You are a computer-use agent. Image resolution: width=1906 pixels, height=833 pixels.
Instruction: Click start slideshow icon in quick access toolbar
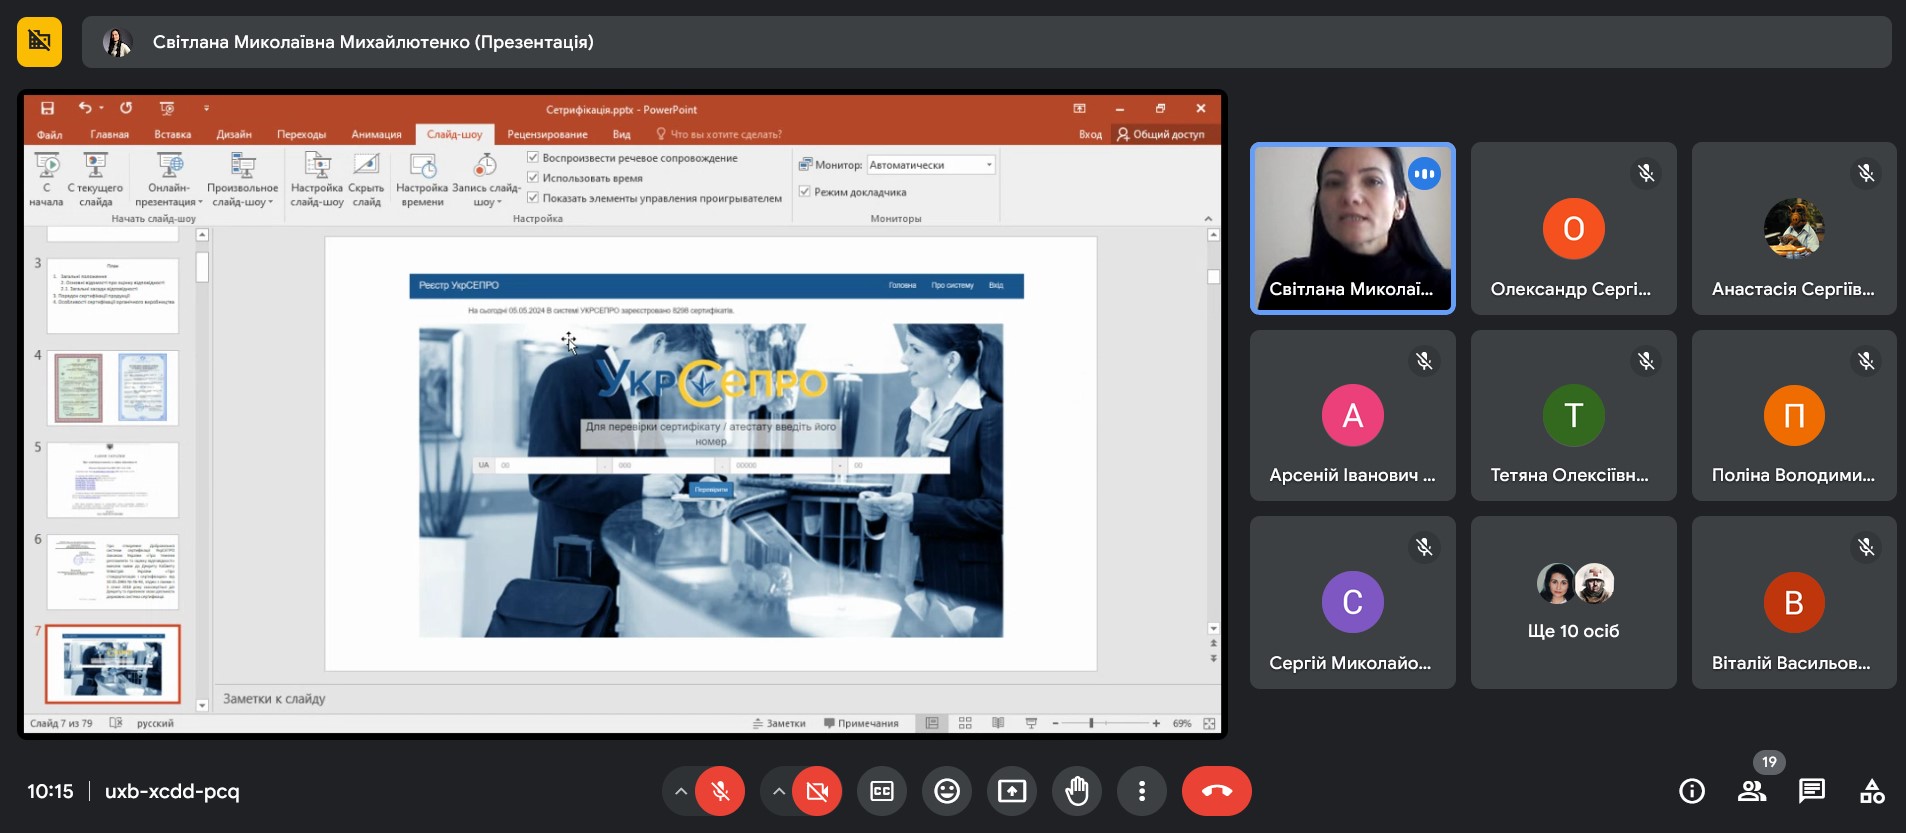167,108
